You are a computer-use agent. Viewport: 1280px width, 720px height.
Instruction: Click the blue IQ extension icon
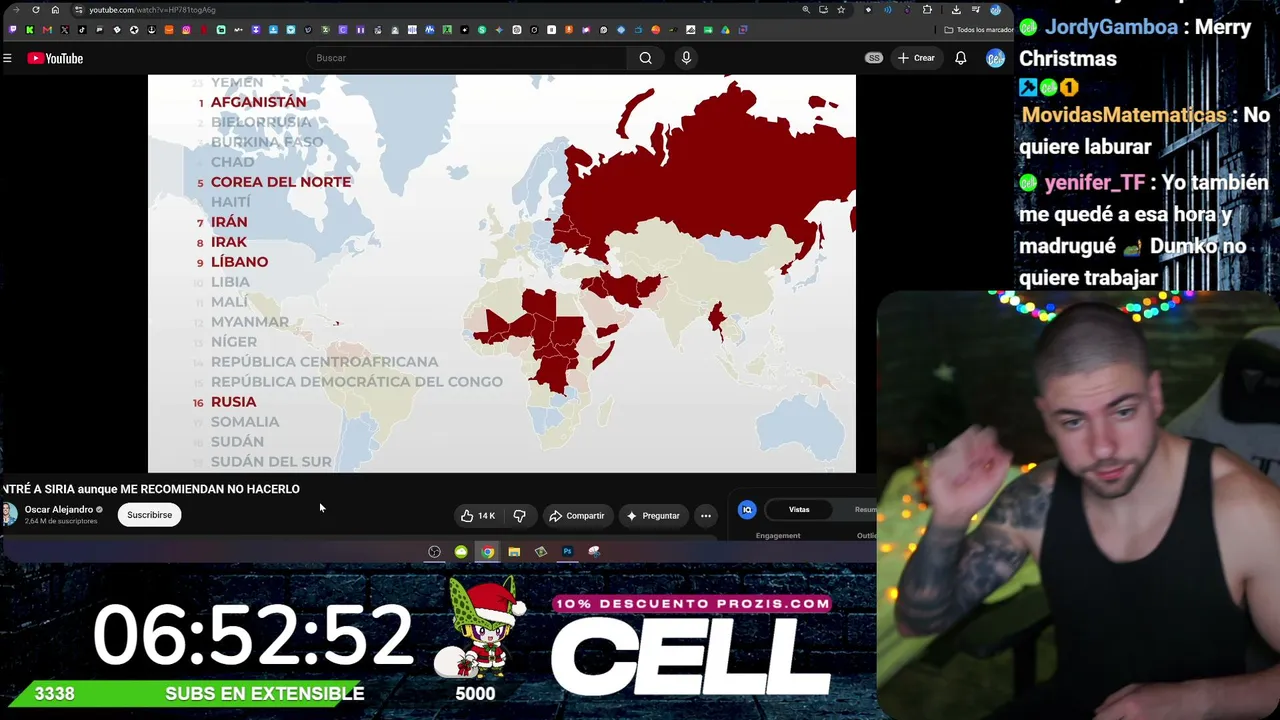[747, 510]
